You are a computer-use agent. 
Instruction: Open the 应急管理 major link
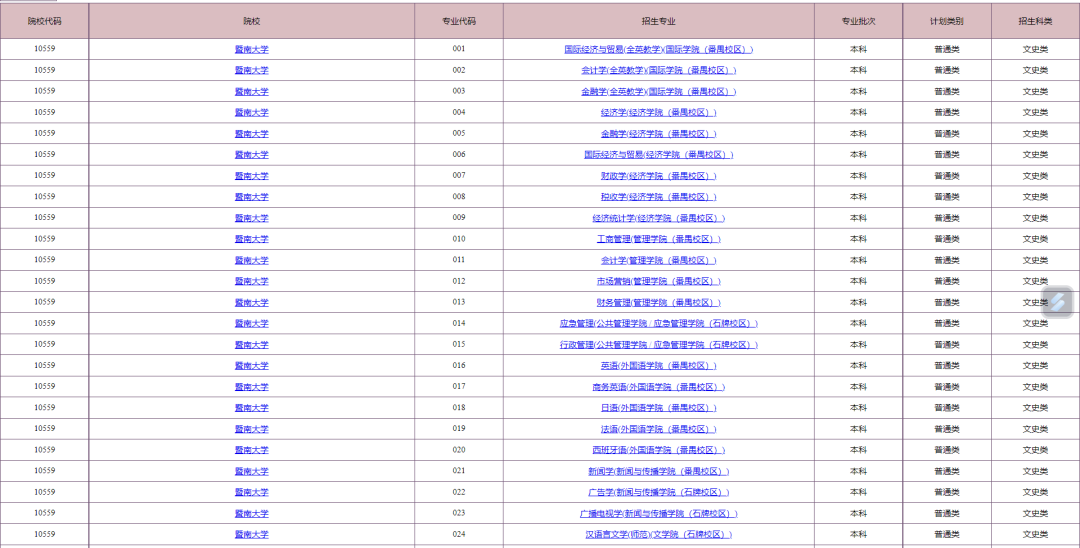point(658,324)
